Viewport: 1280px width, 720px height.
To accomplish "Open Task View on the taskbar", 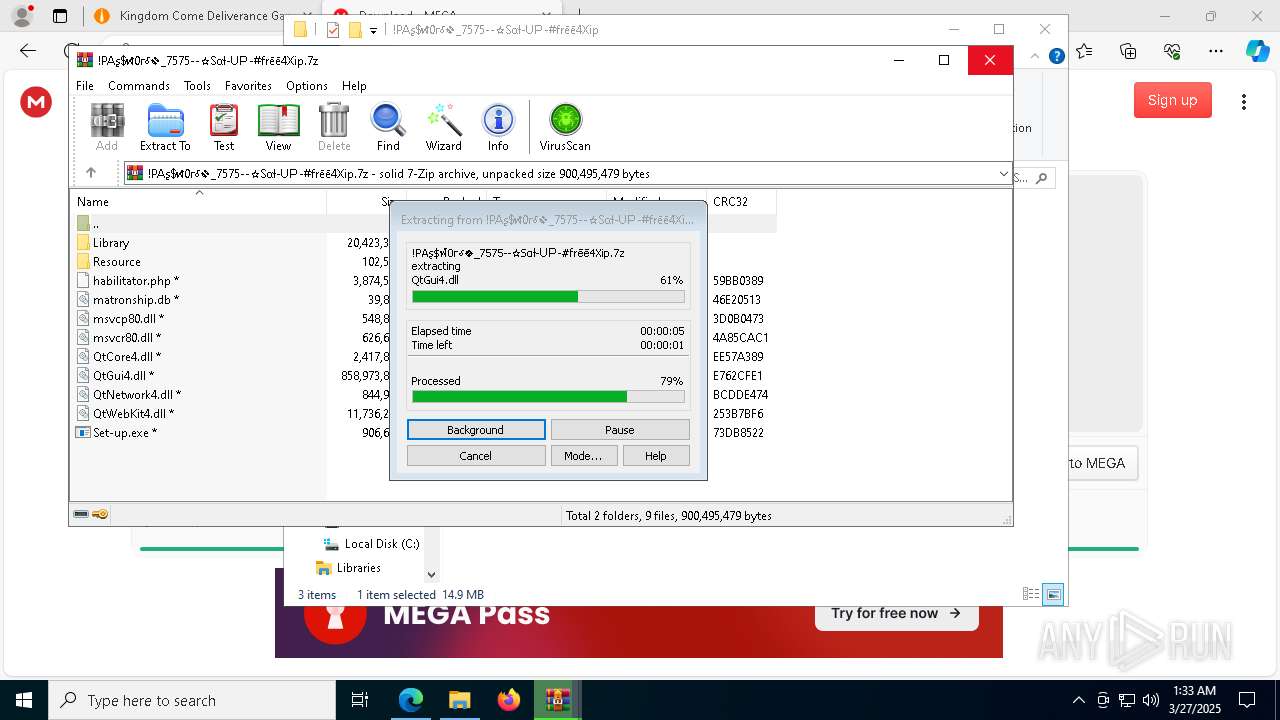I will [x=360, y=700].
